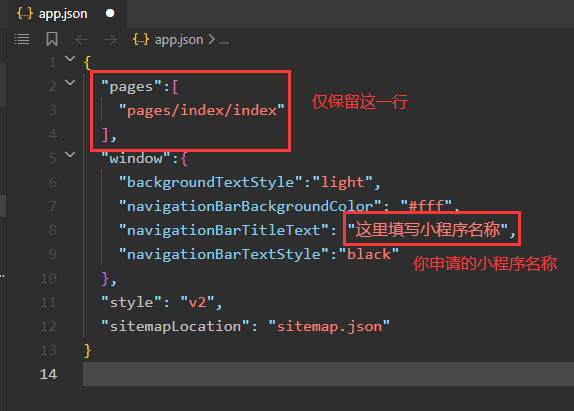Place cursor on empty line 14

[328, 374]
